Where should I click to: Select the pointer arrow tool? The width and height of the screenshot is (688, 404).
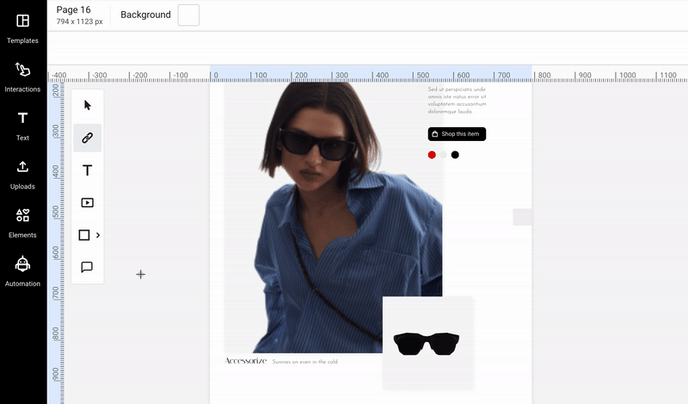pyautogui.click(x=87, y=105)
